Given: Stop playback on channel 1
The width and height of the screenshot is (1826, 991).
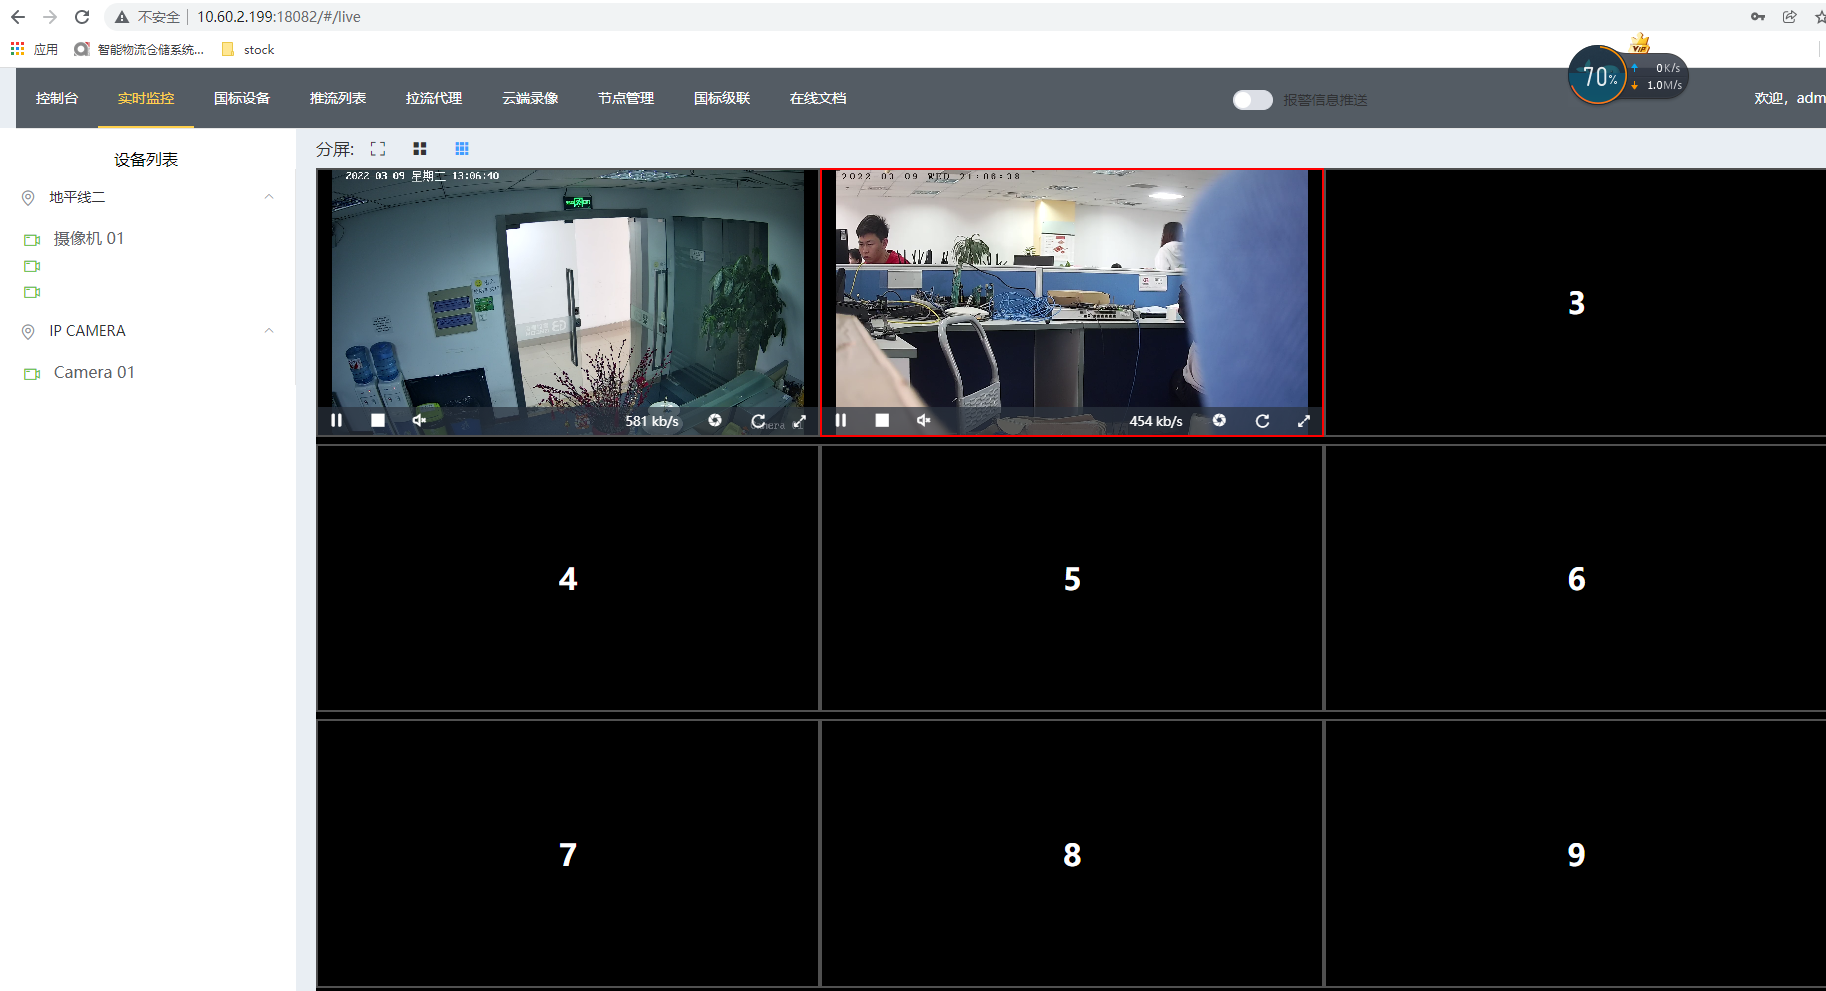Looking at the screenshot, I should [x=377, y=419].
